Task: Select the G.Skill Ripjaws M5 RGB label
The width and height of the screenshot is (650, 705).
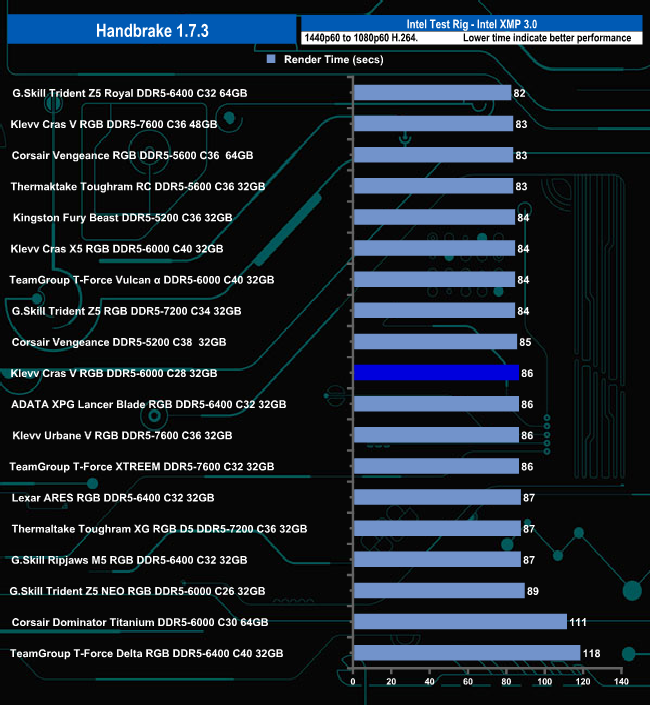Action: pyautogui.click(x=129, y=560)
